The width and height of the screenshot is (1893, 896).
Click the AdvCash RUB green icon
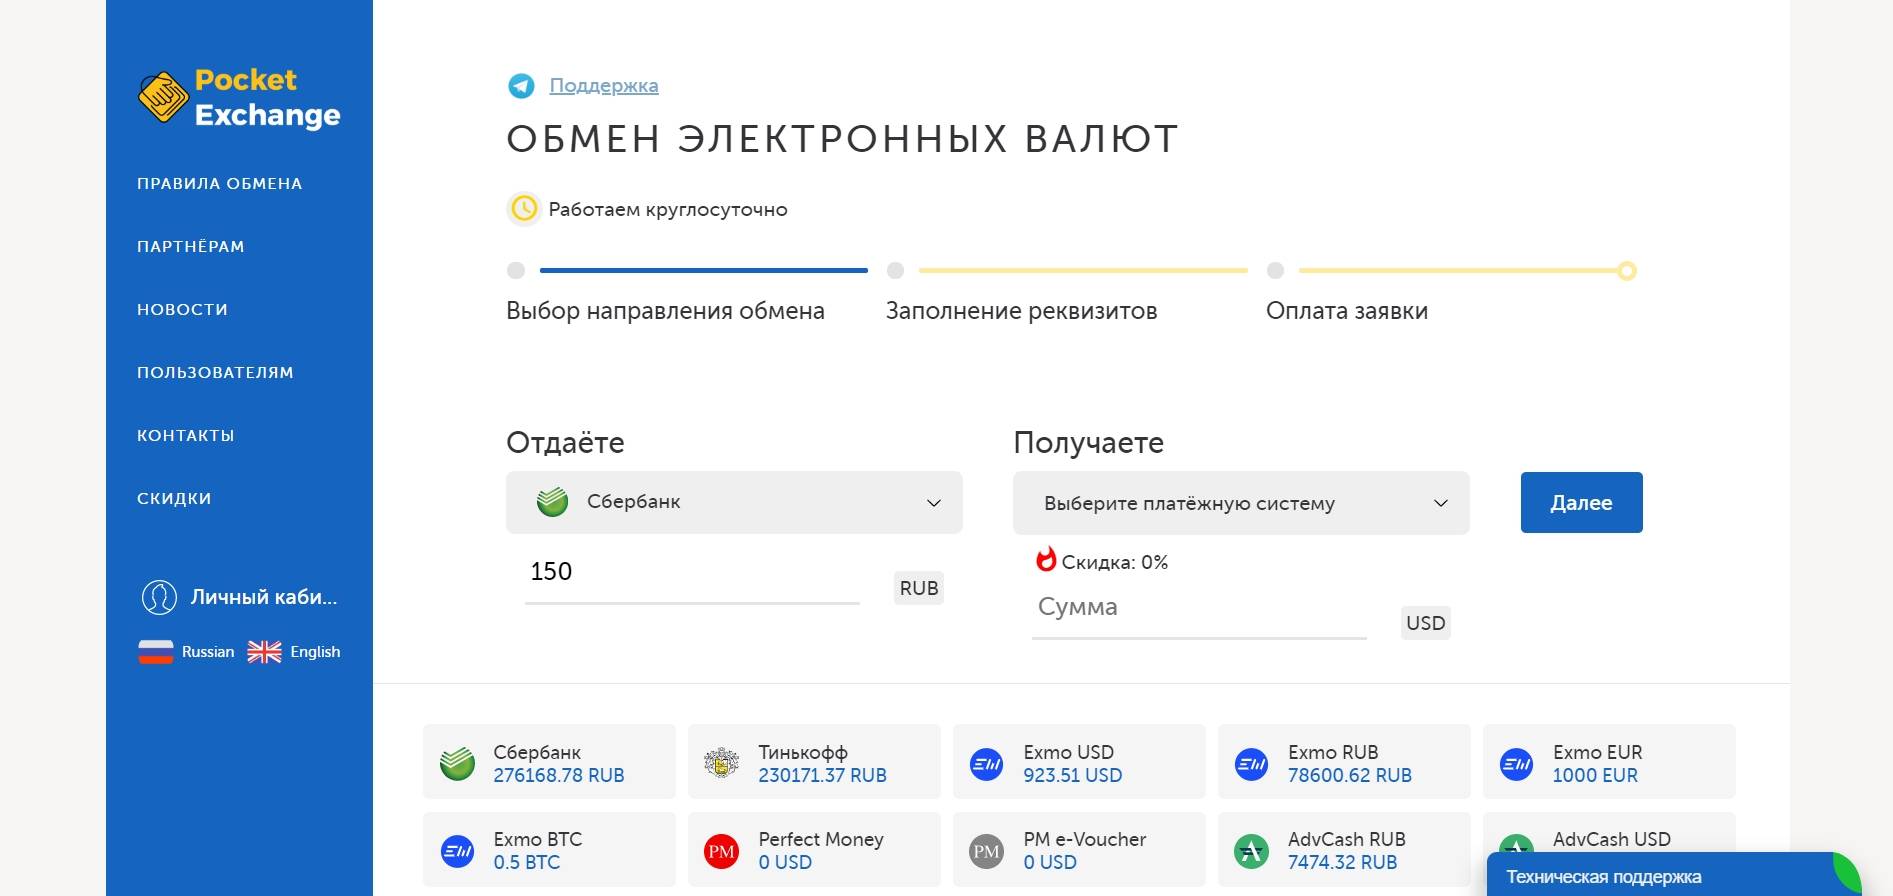pyautogui.click(x=1252, y=851)
